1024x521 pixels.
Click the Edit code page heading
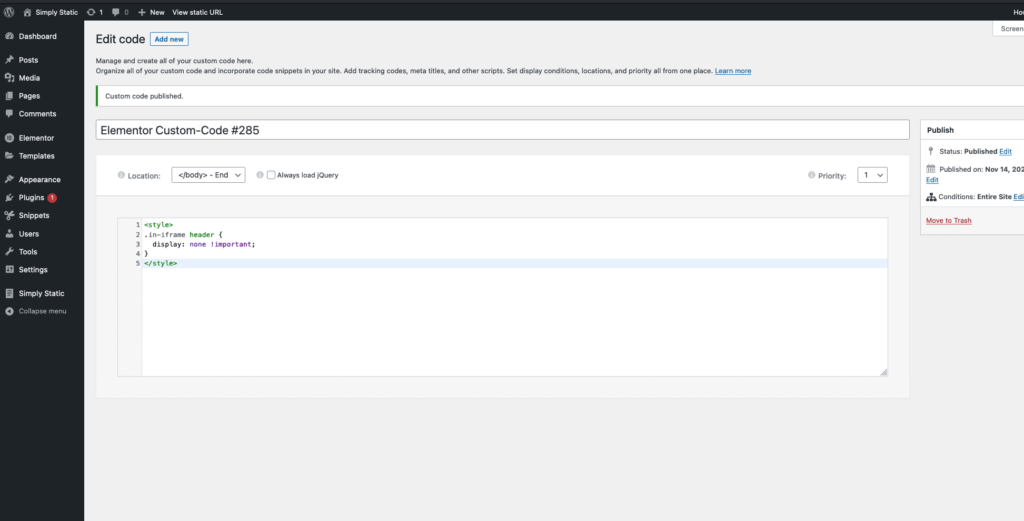pyautogui.click(x=120, y=39)
